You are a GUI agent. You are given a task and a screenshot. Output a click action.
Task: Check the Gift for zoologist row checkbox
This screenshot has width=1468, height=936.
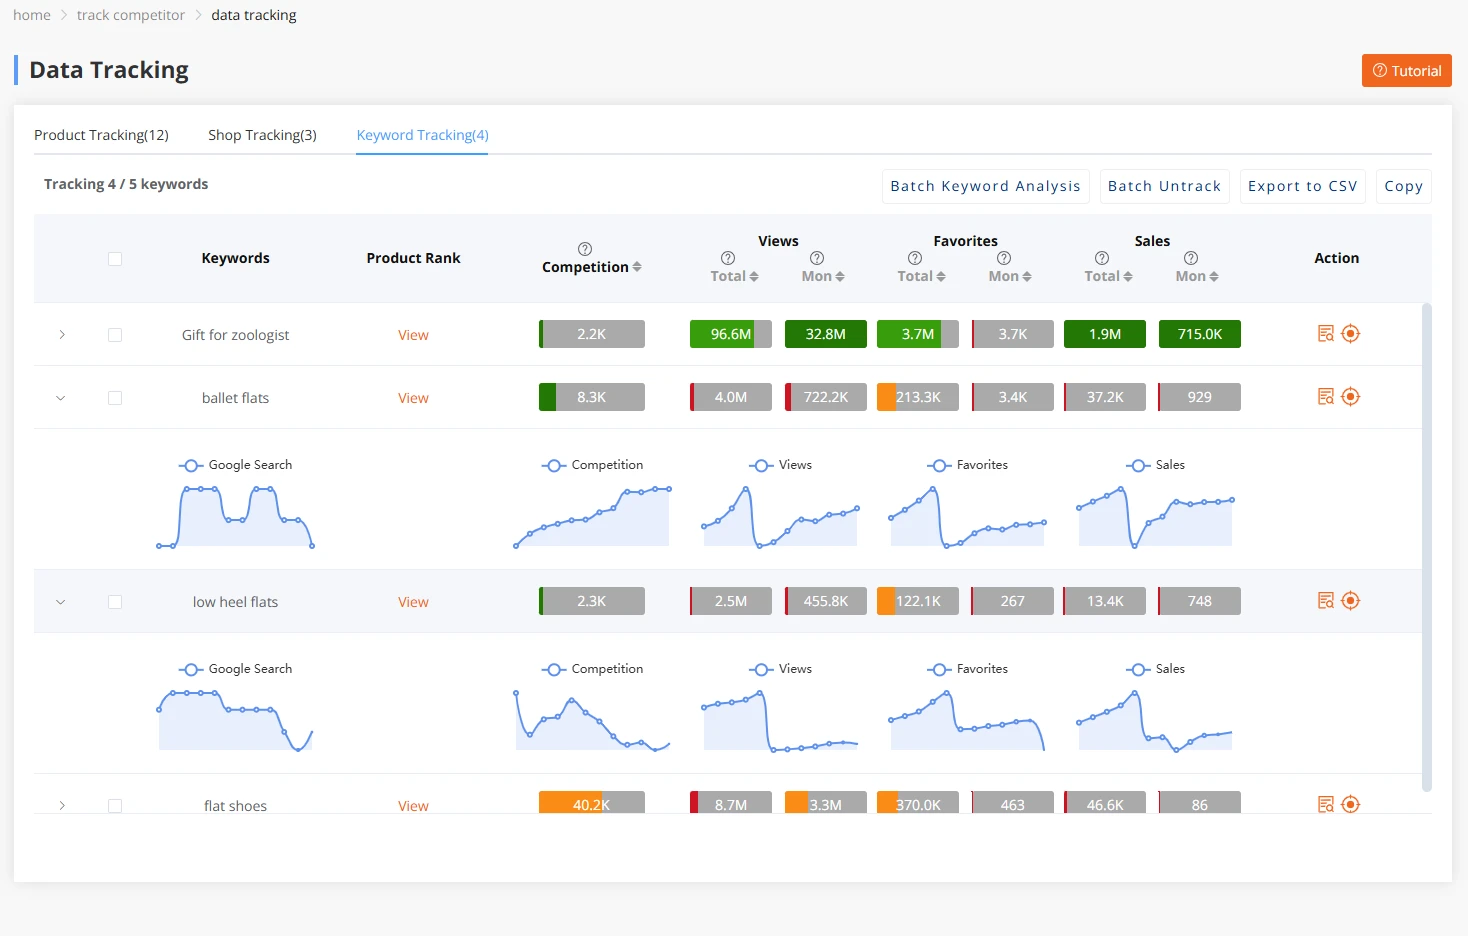click(115, 334)
